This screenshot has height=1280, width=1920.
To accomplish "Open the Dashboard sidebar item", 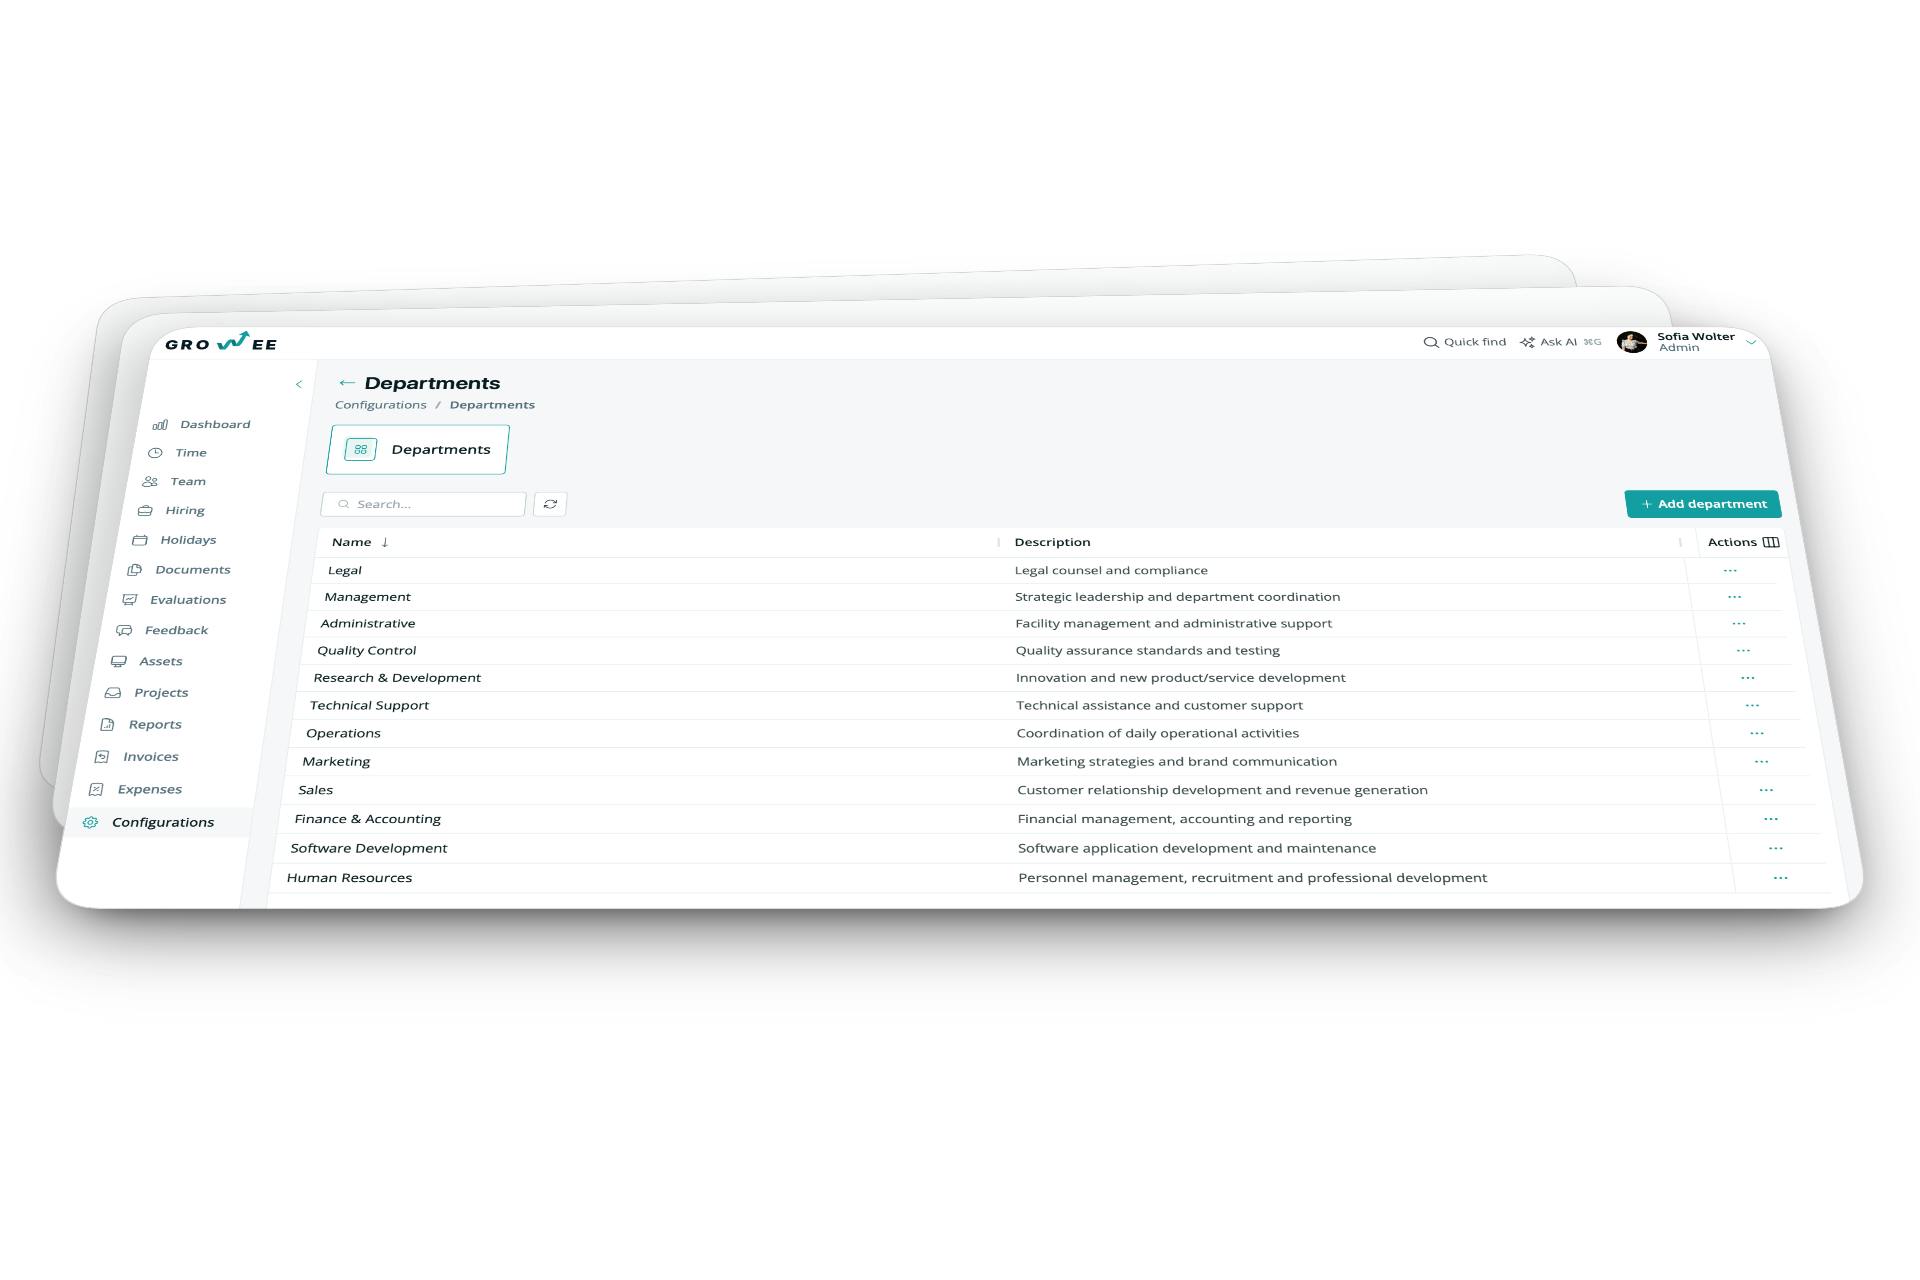I will point(214,424).
